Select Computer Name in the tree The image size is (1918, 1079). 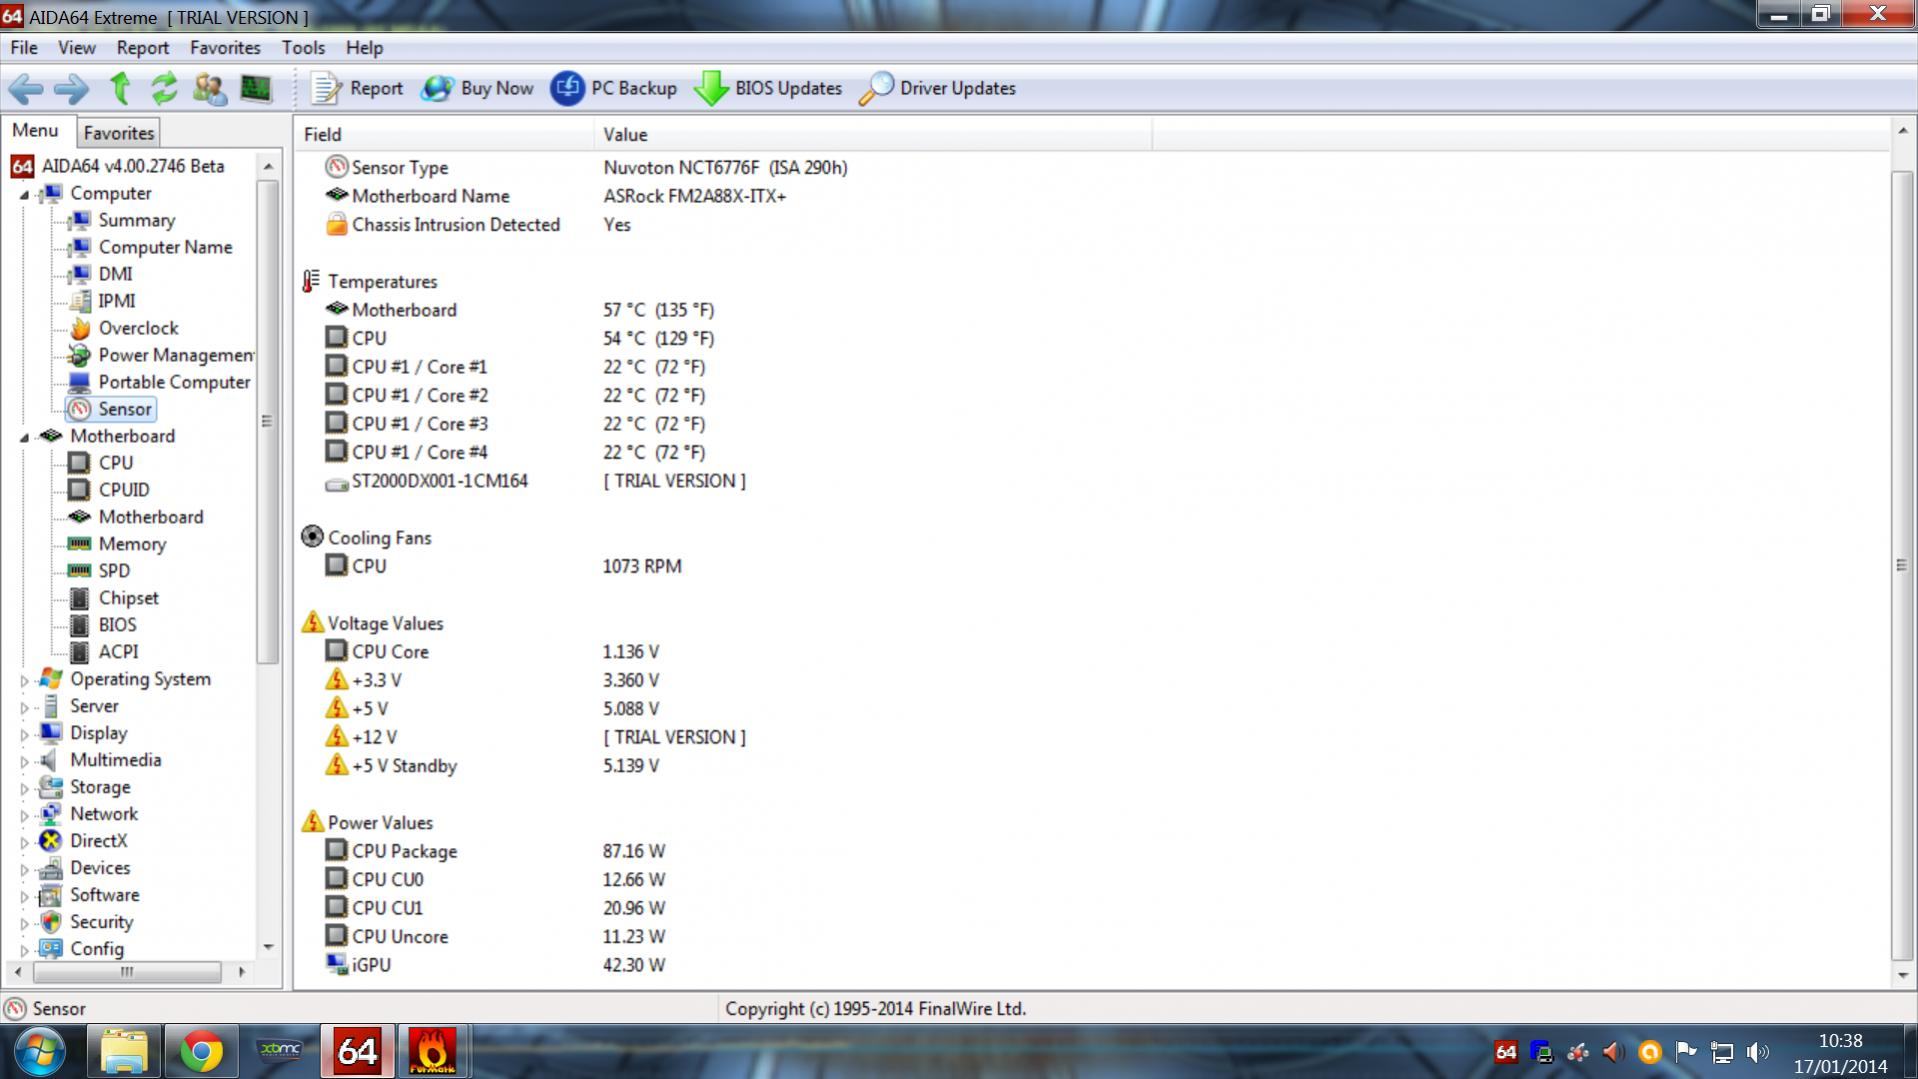[165, 247]
